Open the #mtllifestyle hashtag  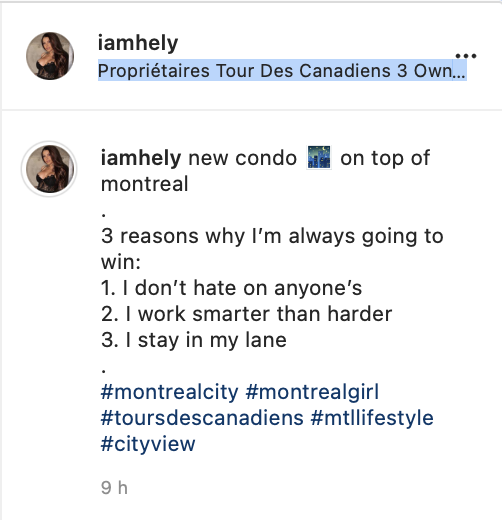click(372, 418)
